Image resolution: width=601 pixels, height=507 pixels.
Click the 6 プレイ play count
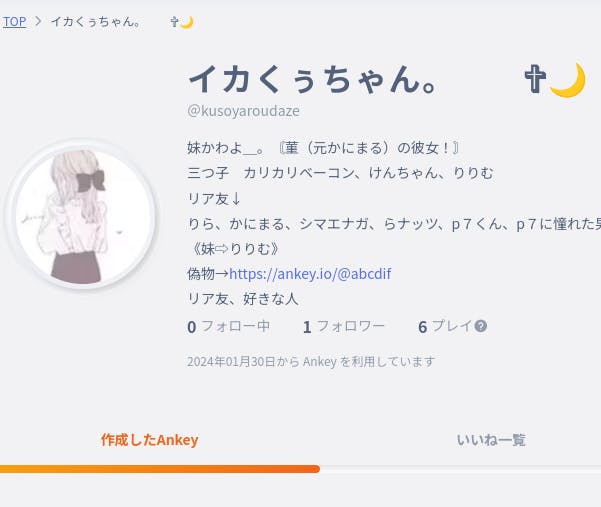pos(445,327)
